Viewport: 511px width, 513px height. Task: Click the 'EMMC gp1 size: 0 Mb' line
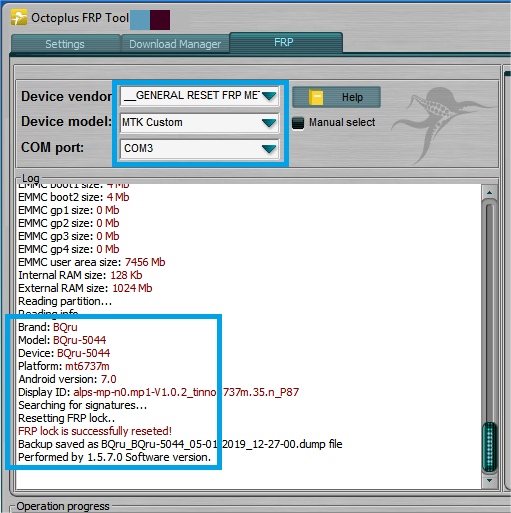pos(69,210)
